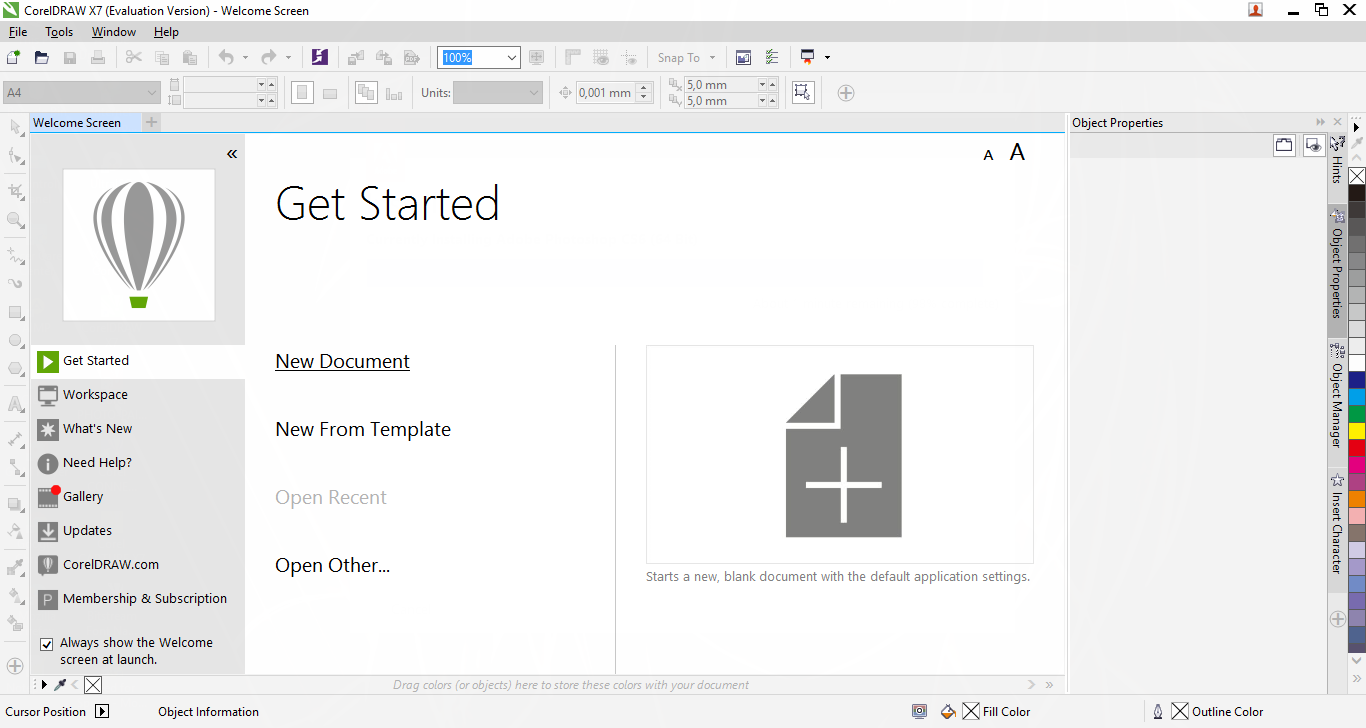Image resolution: width=1366 pixels, height=728 pixels.
Task: Click the New Document link
Action: point(343,362)
